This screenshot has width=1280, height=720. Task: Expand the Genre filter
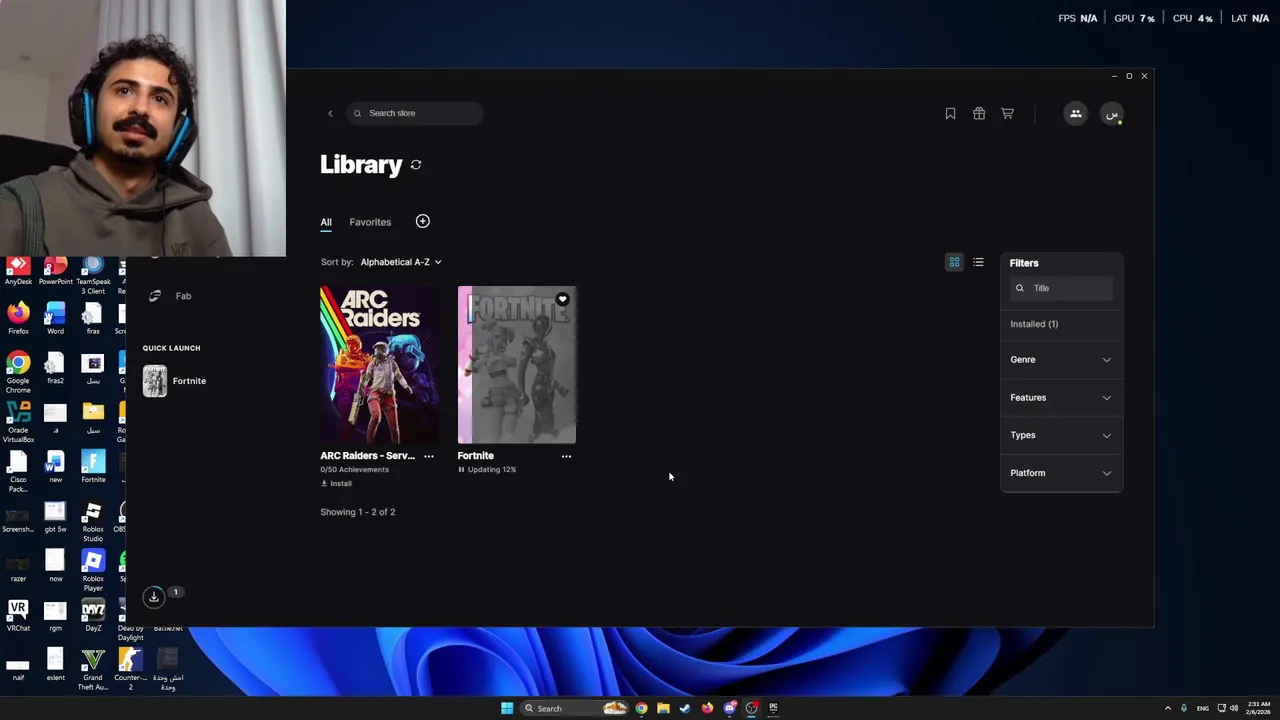point(1061,359)
